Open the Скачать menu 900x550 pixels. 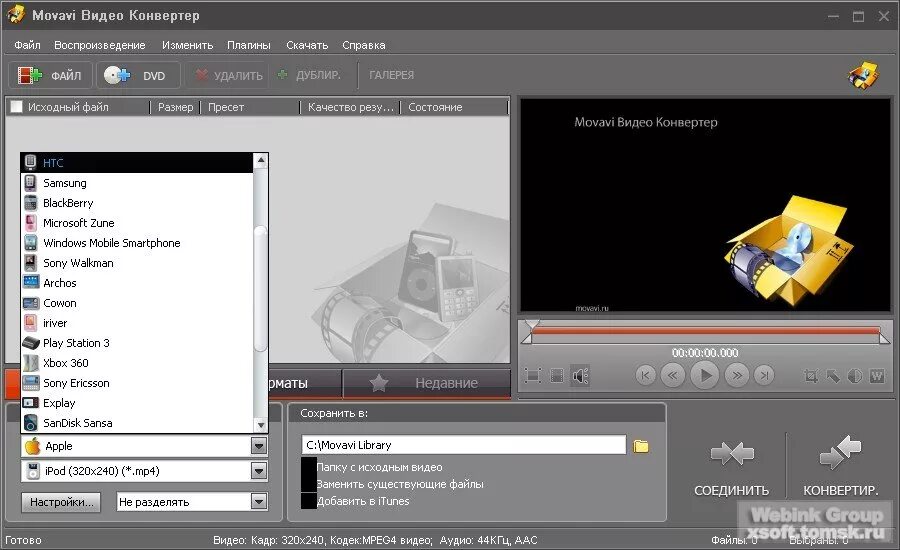point(307,45)
